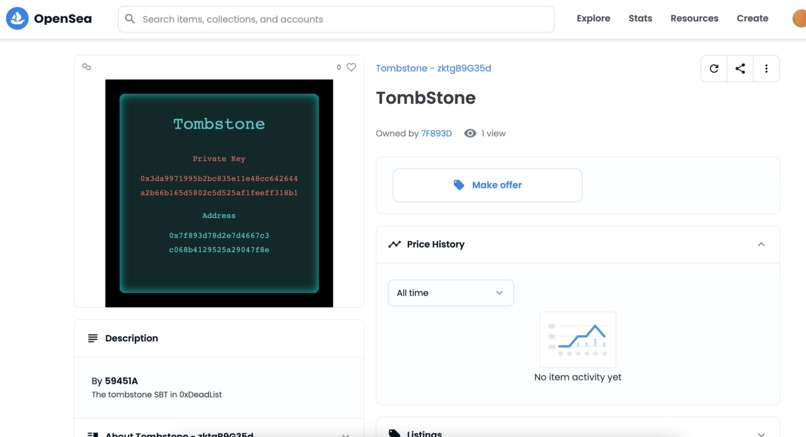This screenshot has width=806, height=437.
Task: Open the orange profile avatar
Action: 799,19
